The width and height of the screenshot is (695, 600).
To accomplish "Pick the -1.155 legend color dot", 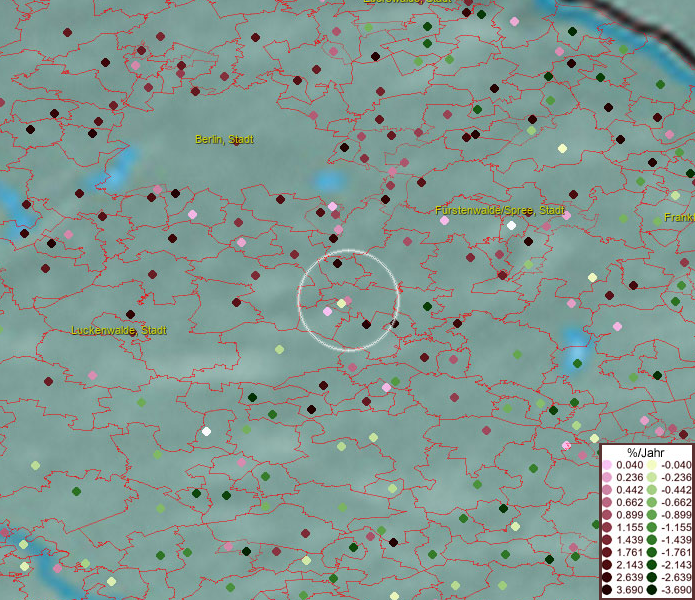I will point(652,527).
